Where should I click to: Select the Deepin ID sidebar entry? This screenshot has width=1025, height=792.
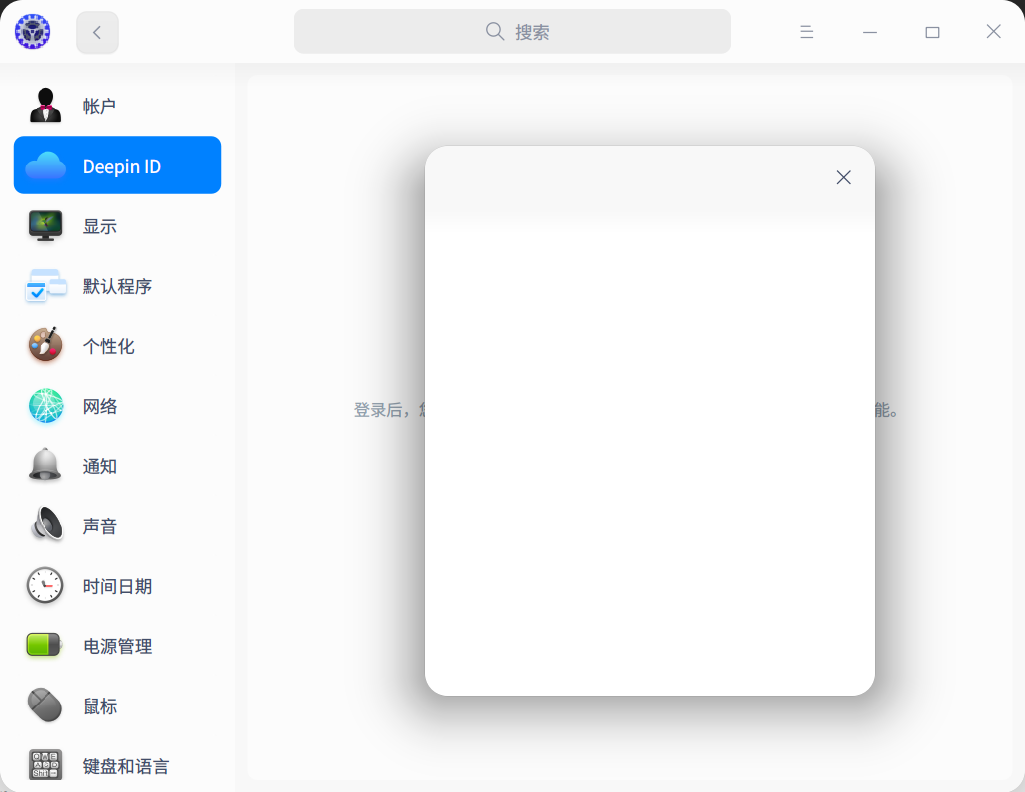pos(117,165)
